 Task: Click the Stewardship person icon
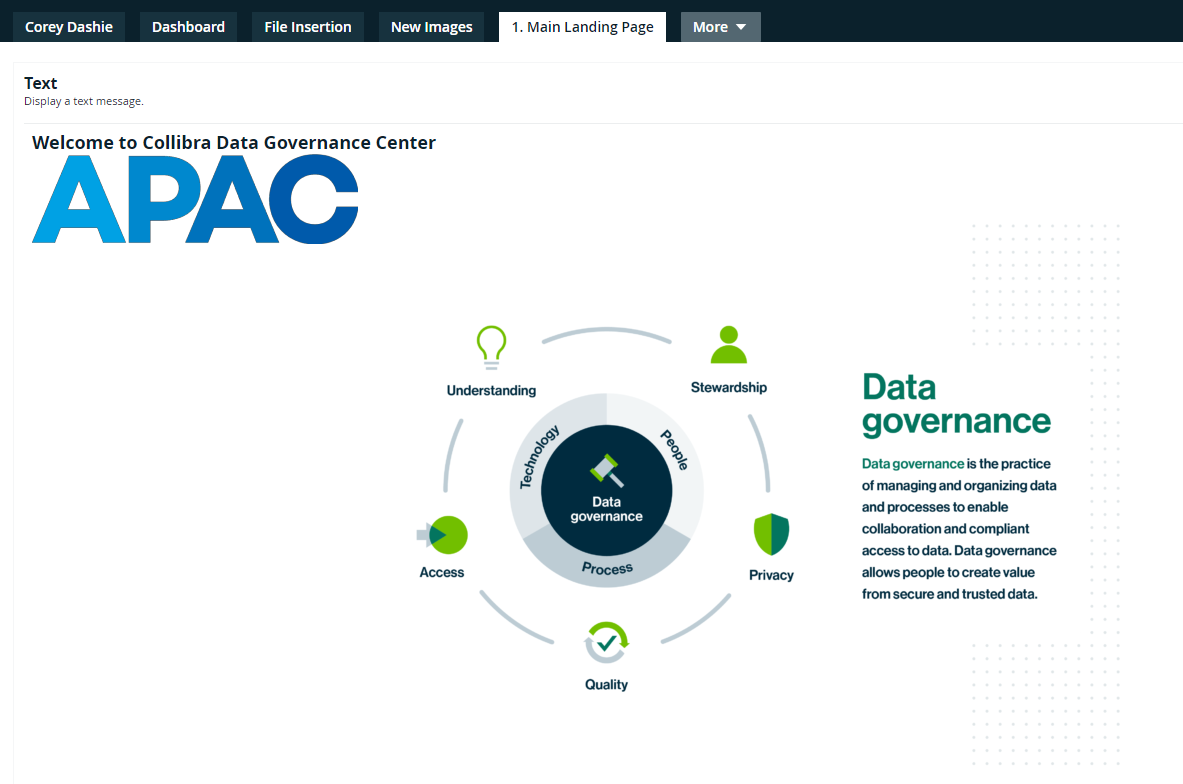[729, 345]
